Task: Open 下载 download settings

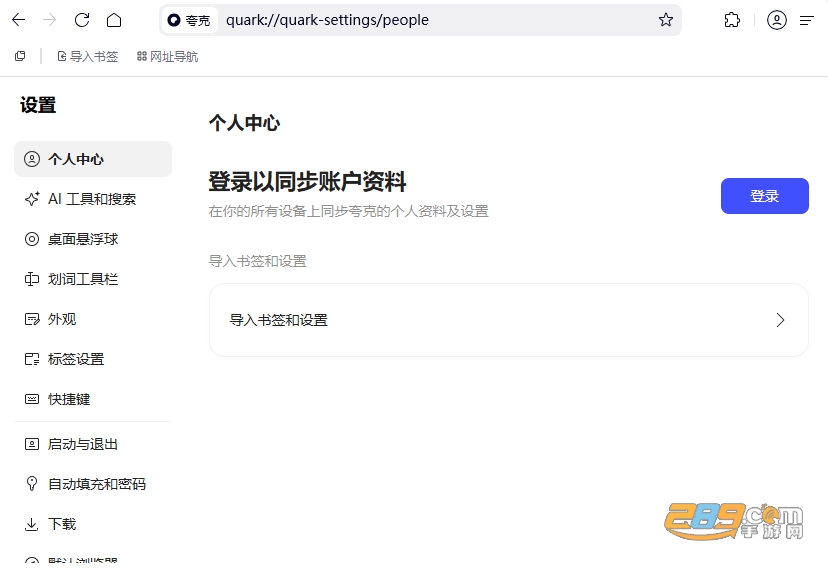Action: click(x=93, y=524)
